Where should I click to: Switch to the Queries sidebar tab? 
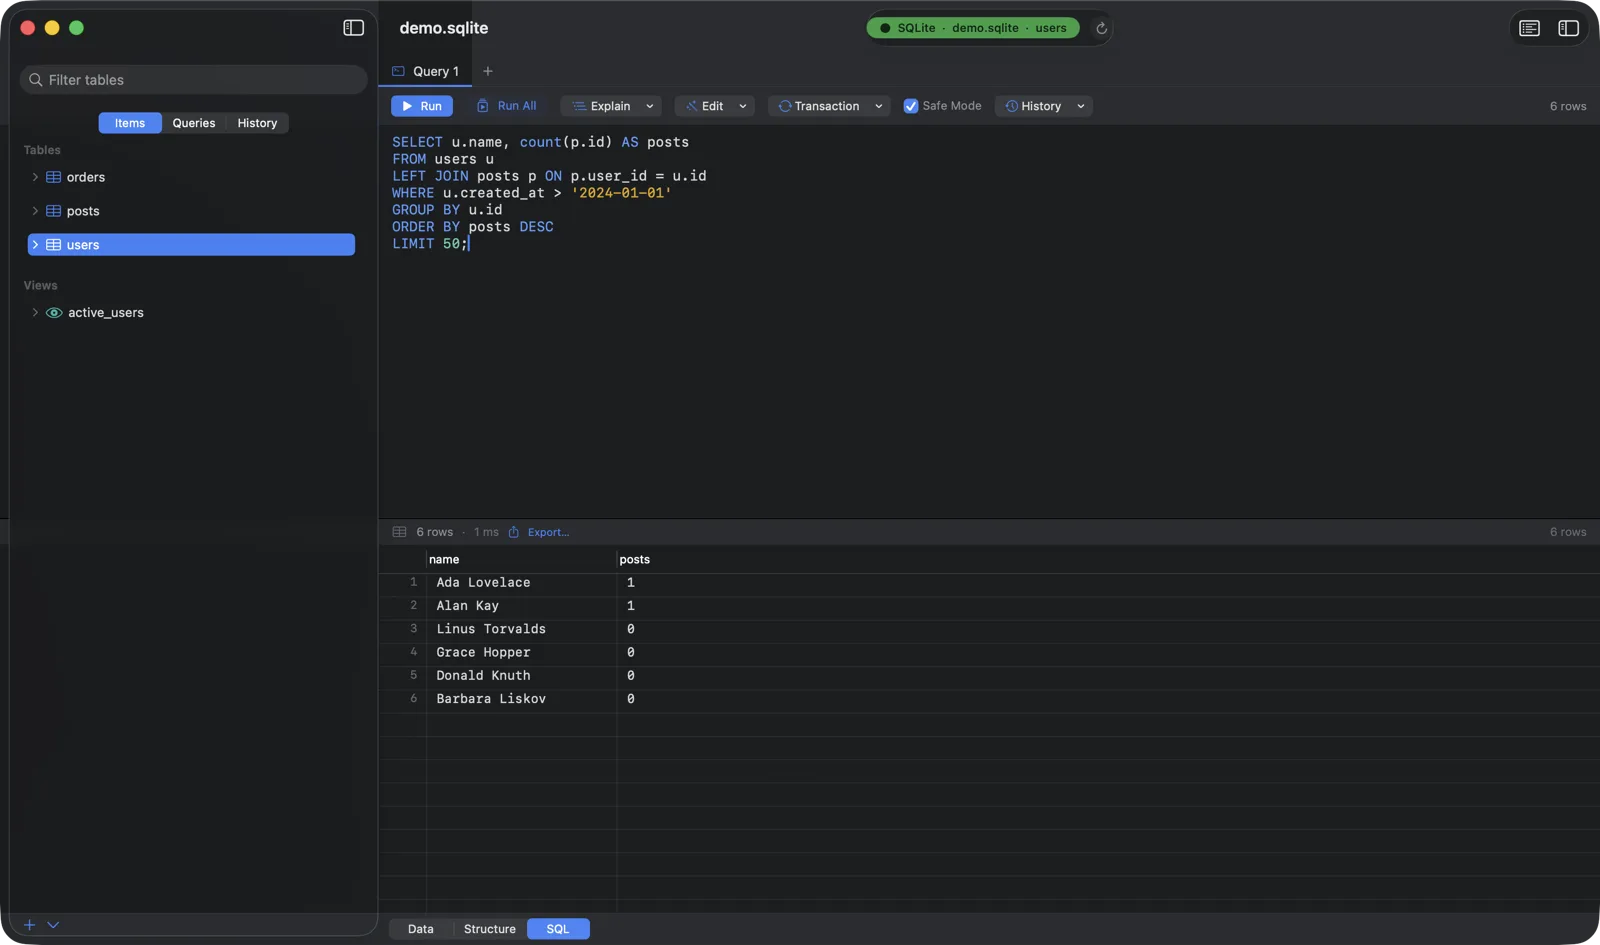click(x=194, y=123)
